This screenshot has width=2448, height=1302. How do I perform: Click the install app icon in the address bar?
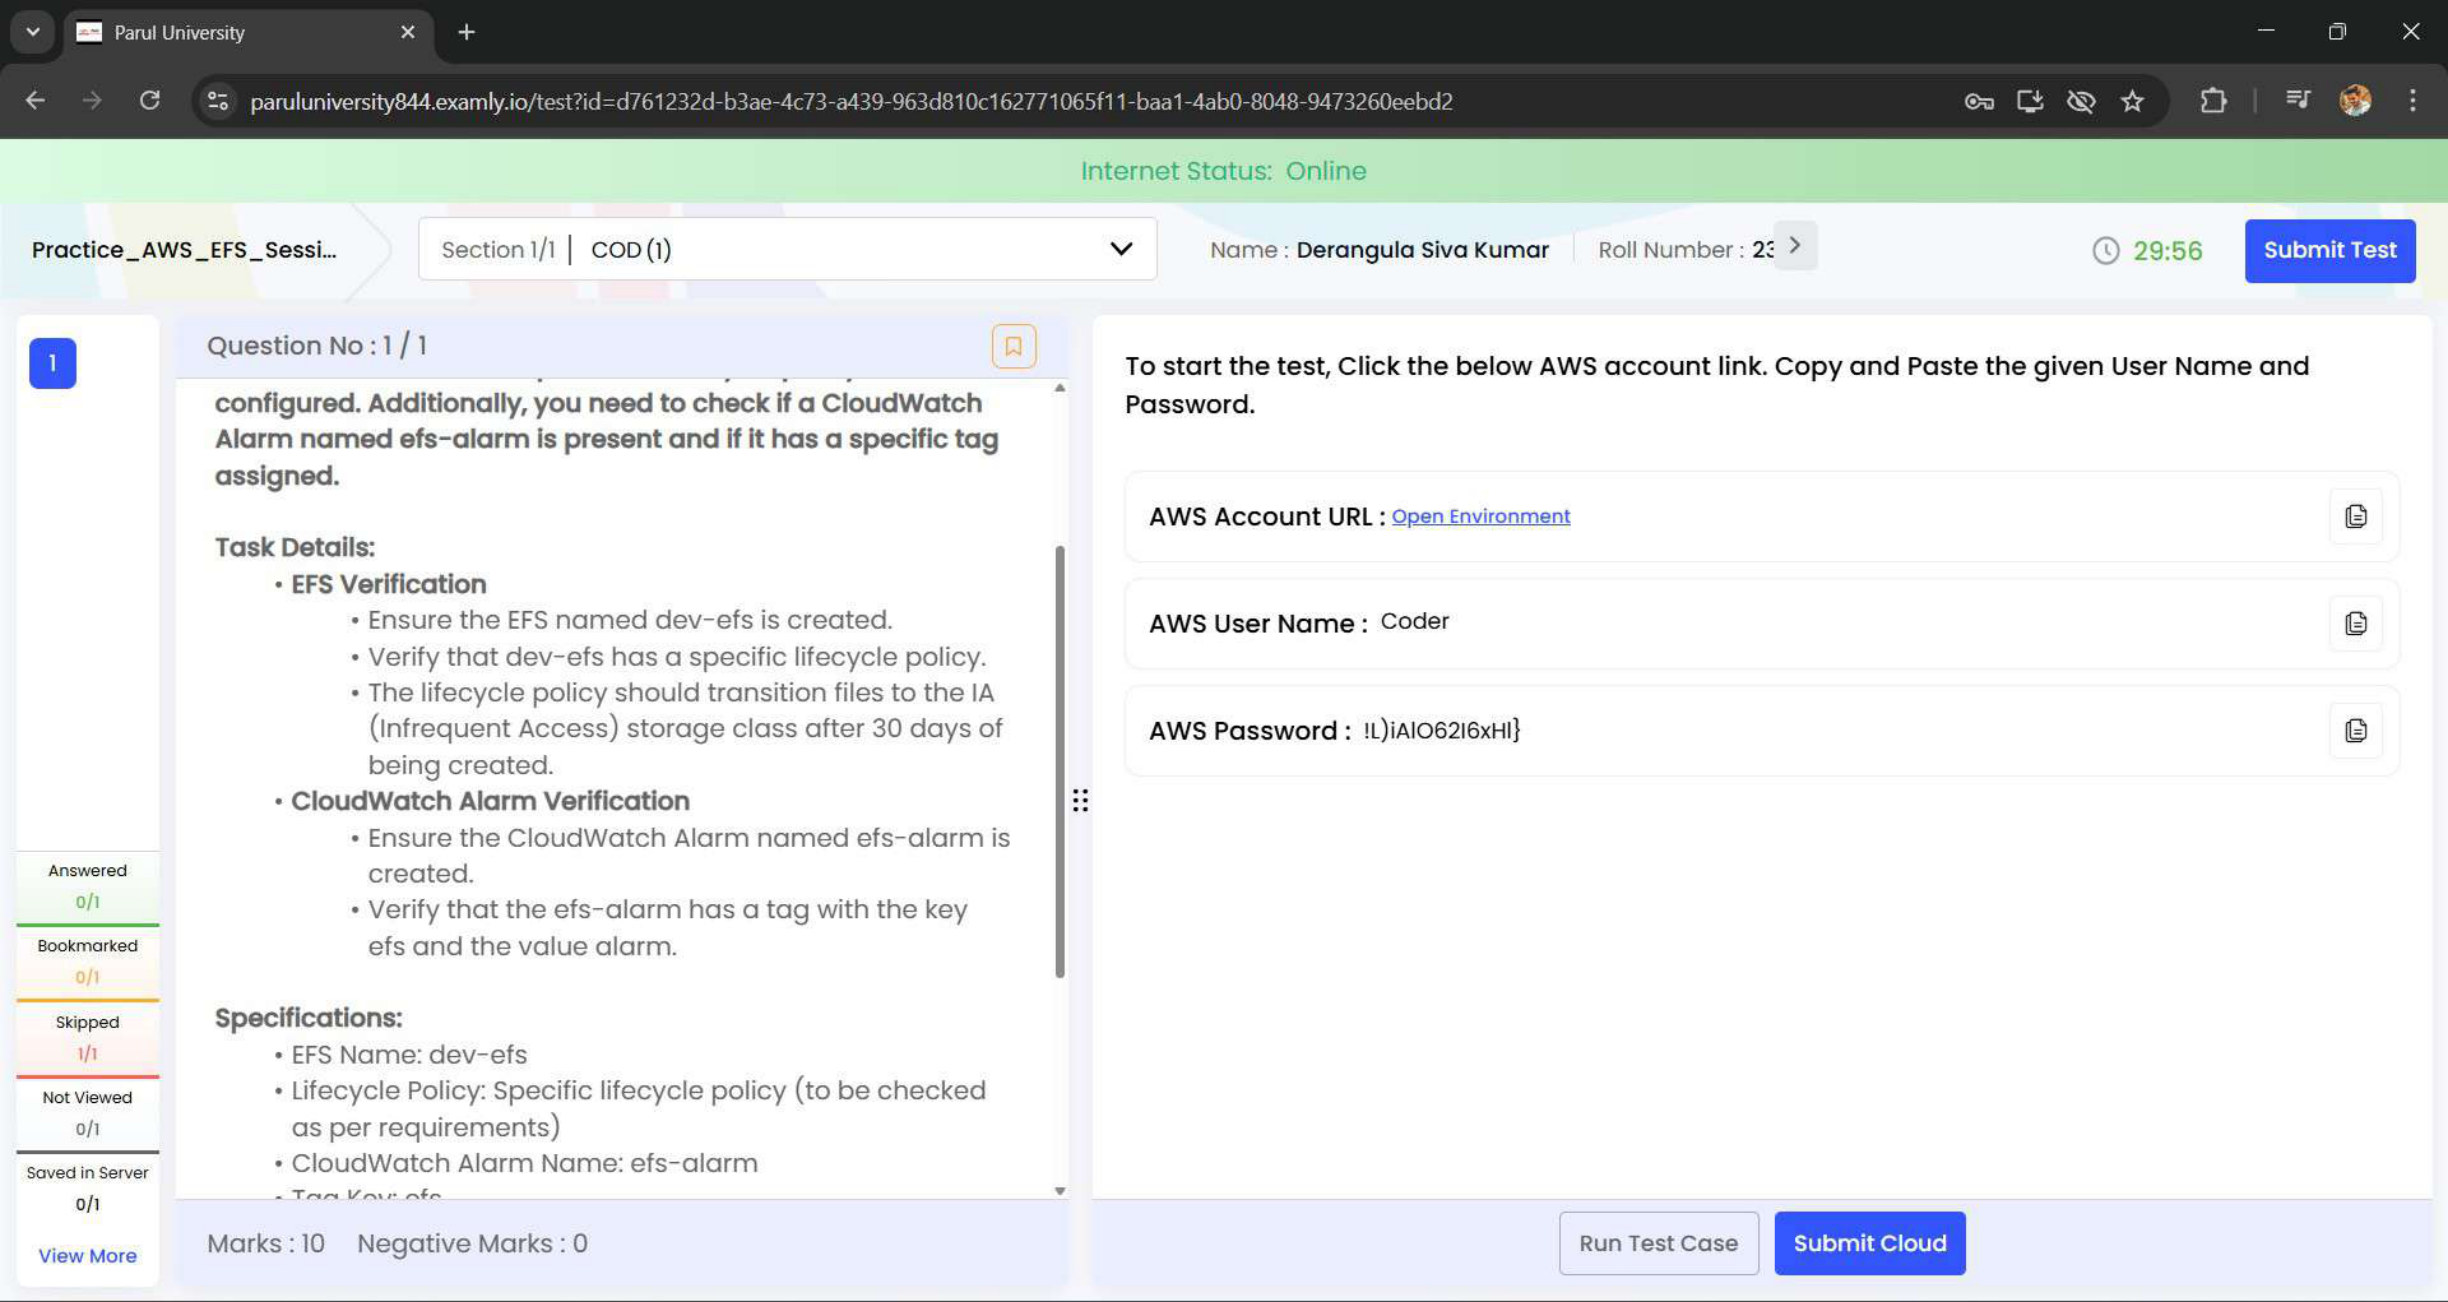2030,101
